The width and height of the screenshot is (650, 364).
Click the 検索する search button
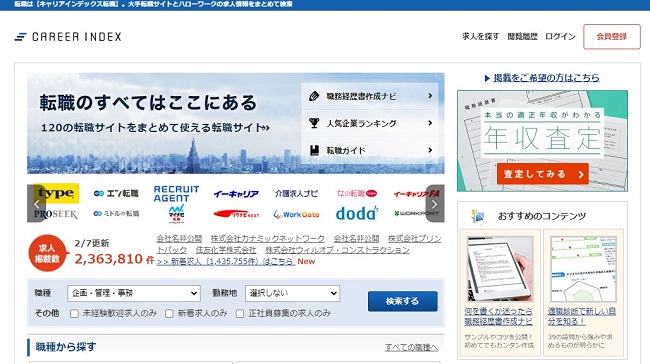tap(403, 301)
